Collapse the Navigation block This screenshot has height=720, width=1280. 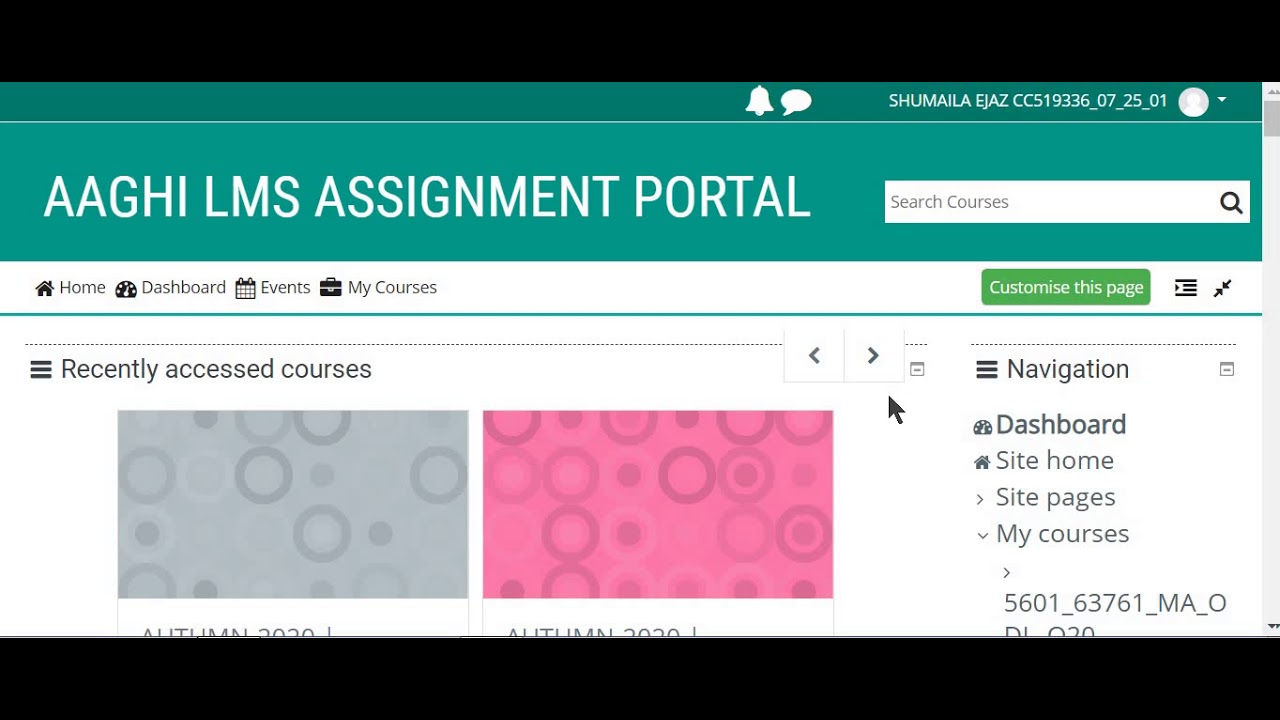(1227, 369)
